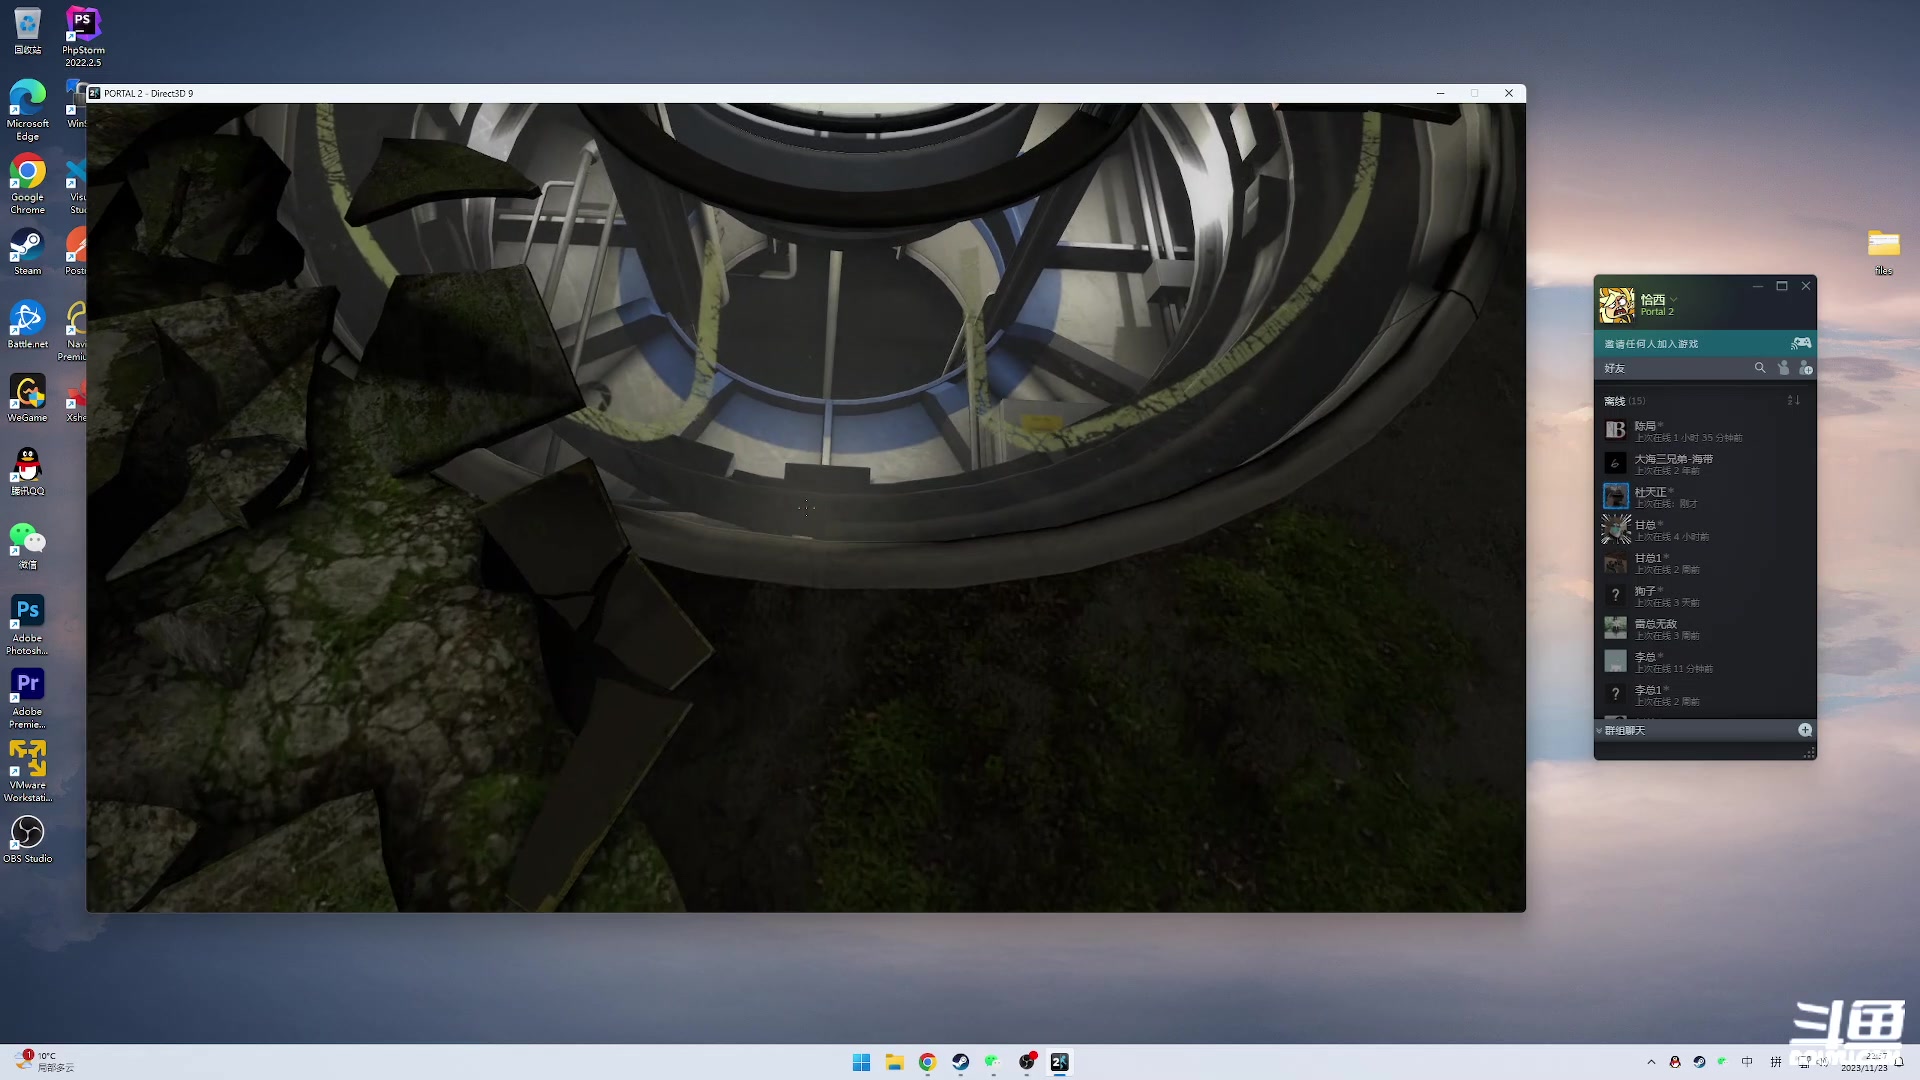The width and height of the screenshot is (1920, 1080).
Task: Click the 好友 header label
Action: (1615, 368)
